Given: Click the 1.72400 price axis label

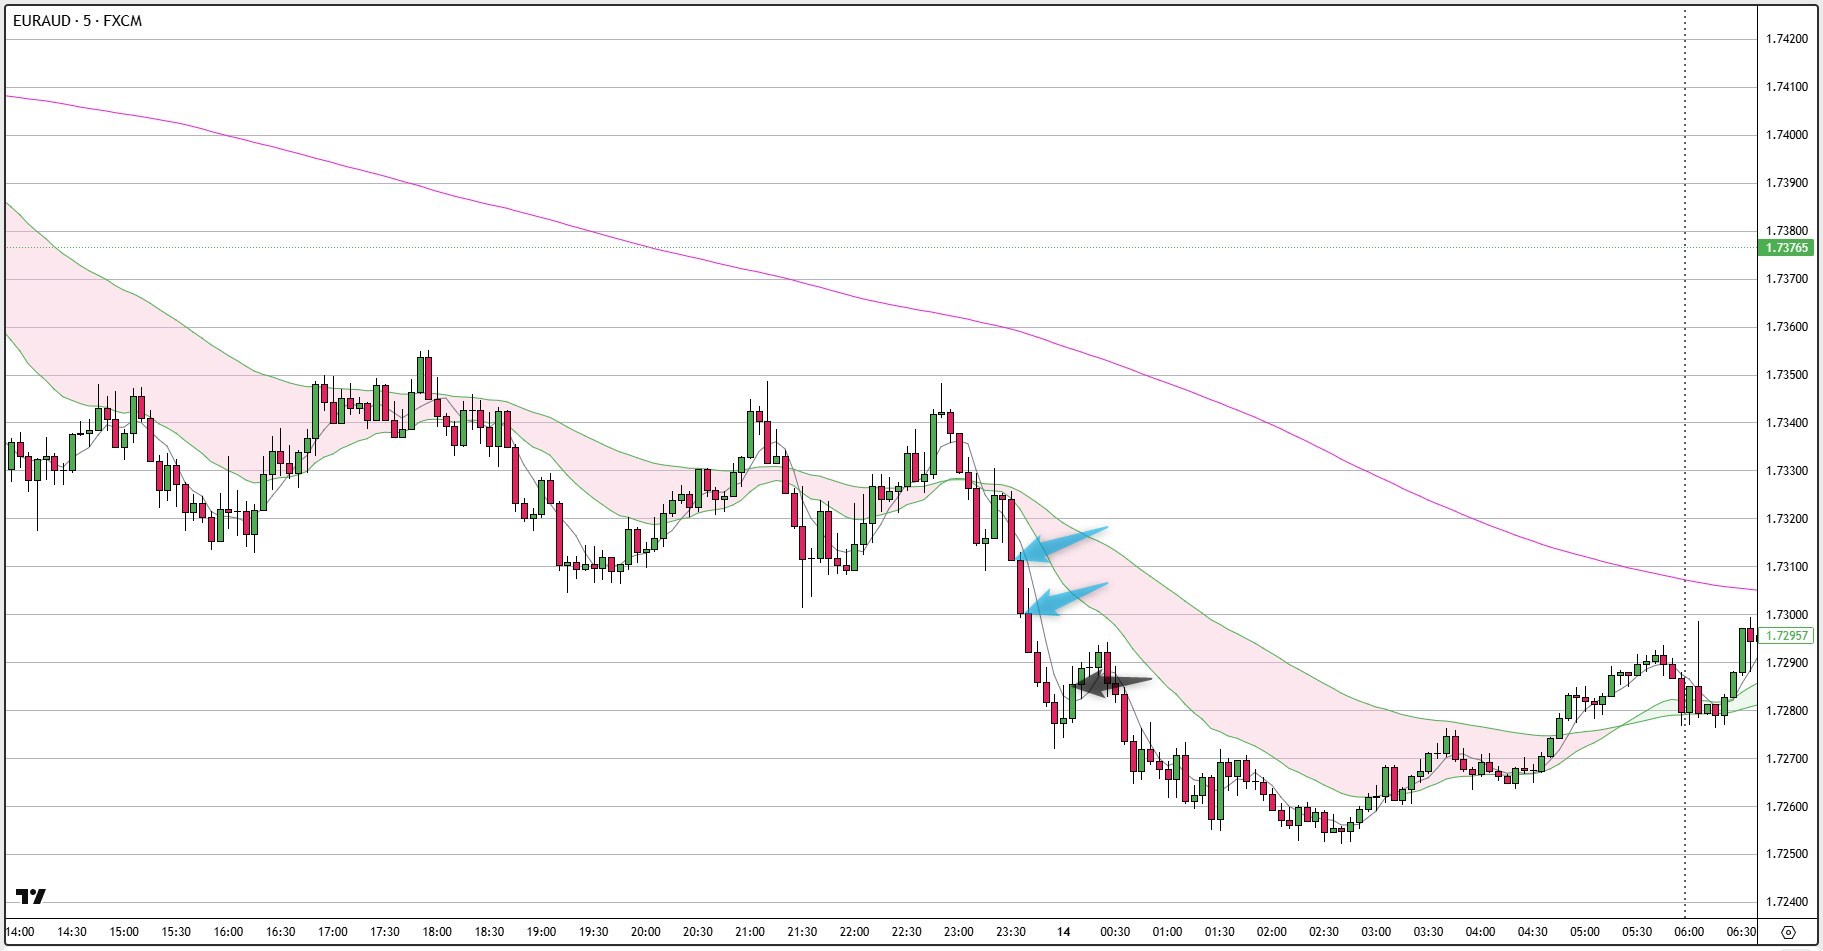Looking at the screenshot, I should [x=1786, y=902].
